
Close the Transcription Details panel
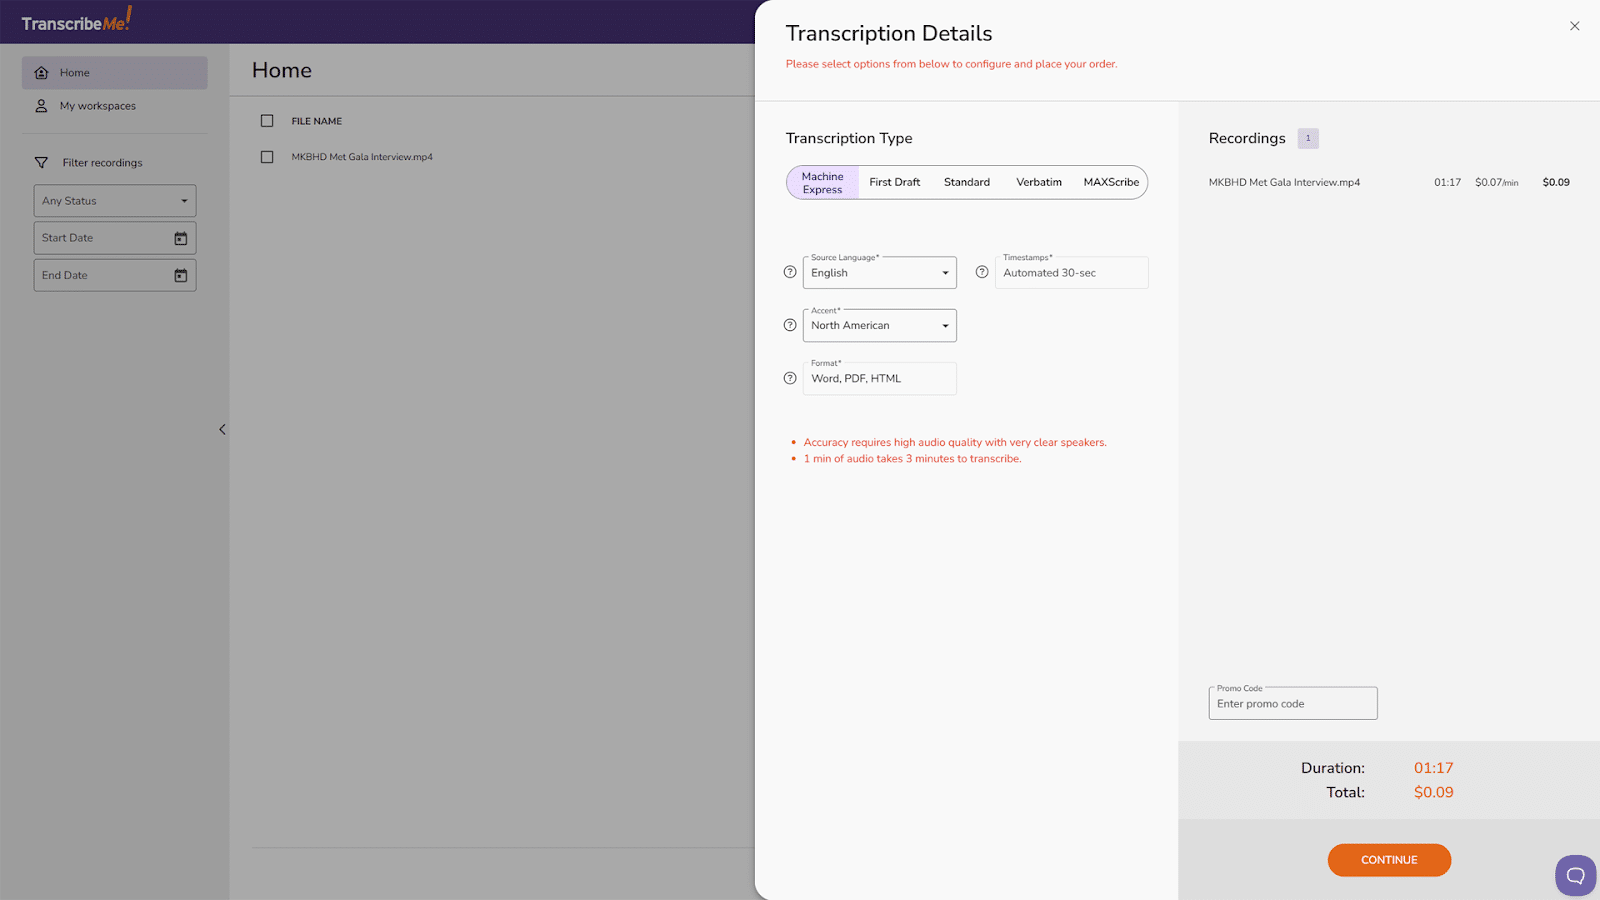(1574, 26)
